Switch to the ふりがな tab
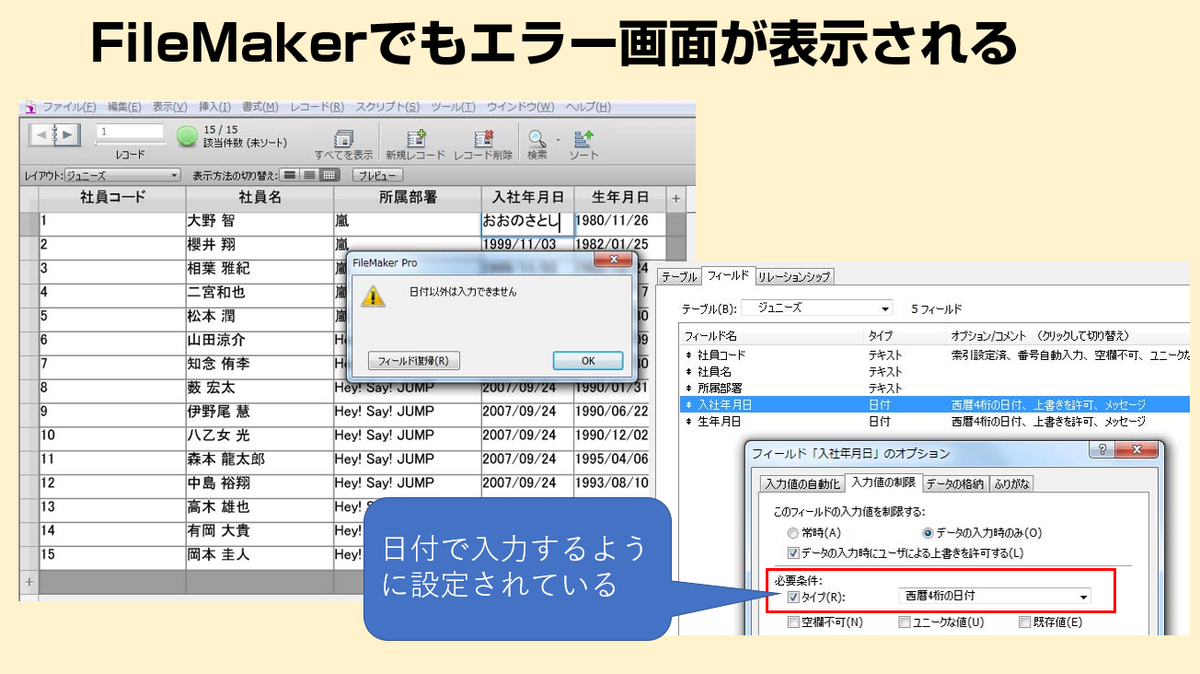This screenshot has height=674, width=1200. (x=1010, y=484)
